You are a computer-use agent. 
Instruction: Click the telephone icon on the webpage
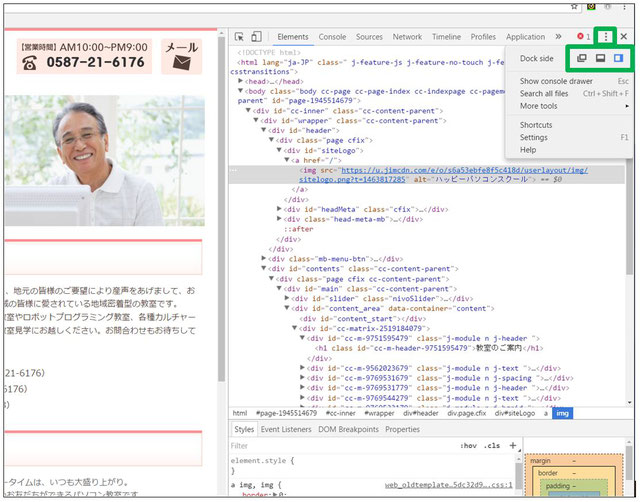[29, 63]
